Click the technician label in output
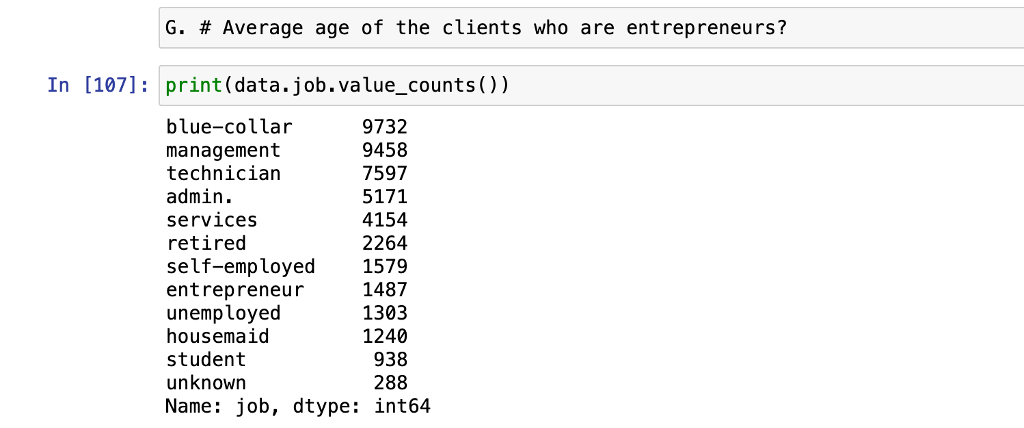 pos(223,173)
